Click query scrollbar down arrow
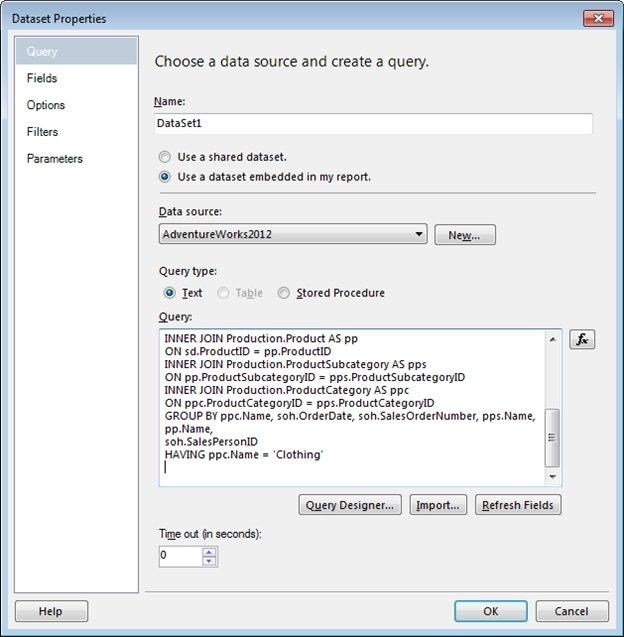 pos(552,477)
